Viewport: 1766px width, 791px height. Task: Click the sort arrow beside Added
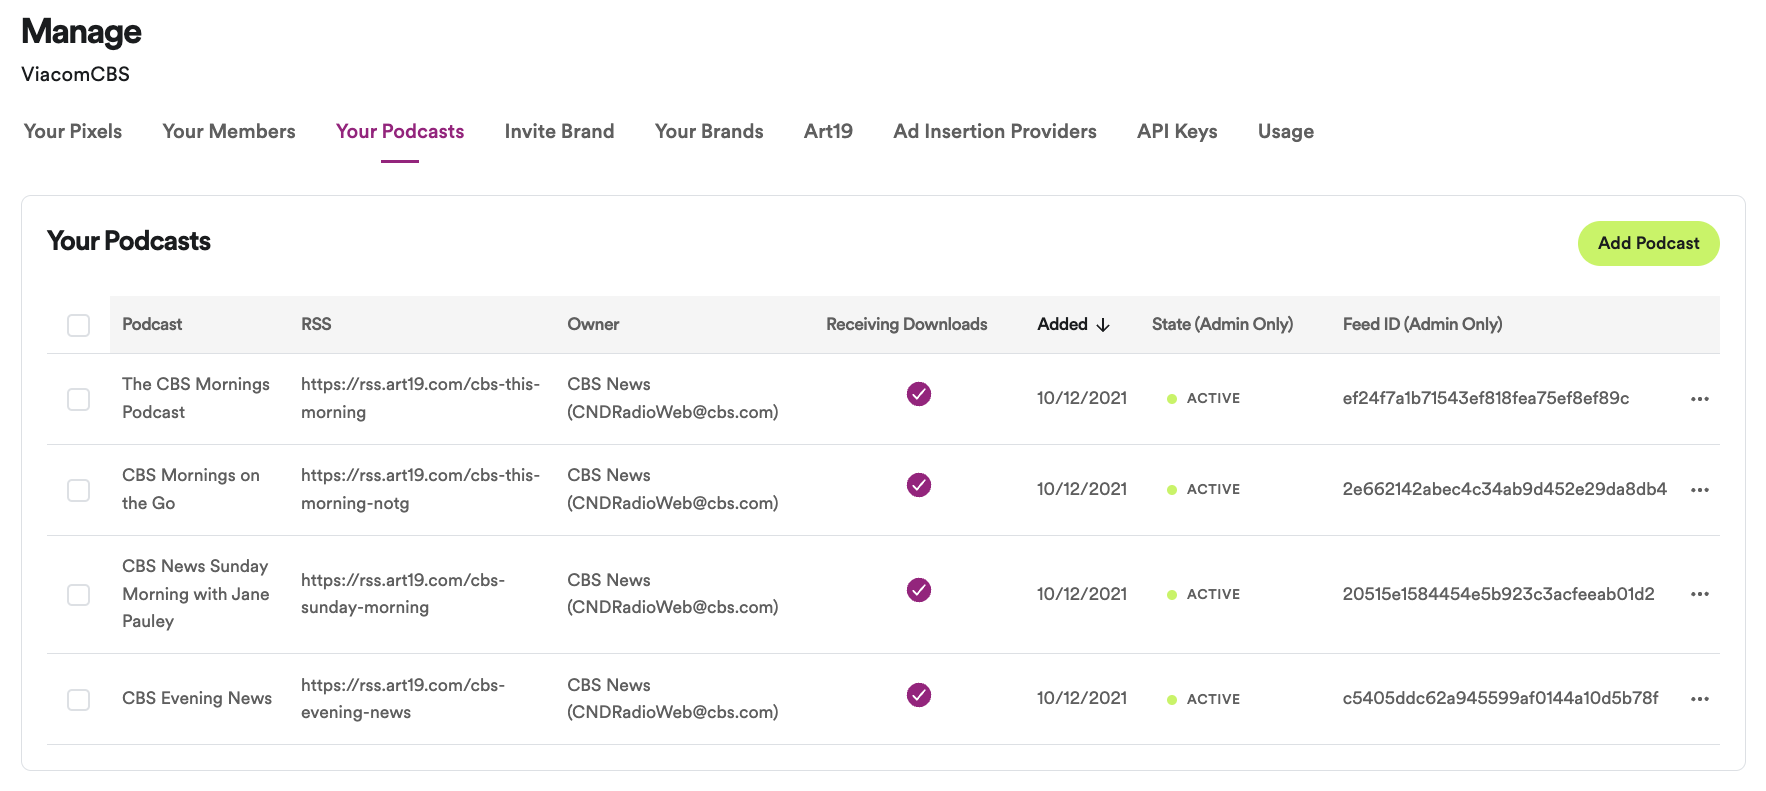click(1103, 325)
